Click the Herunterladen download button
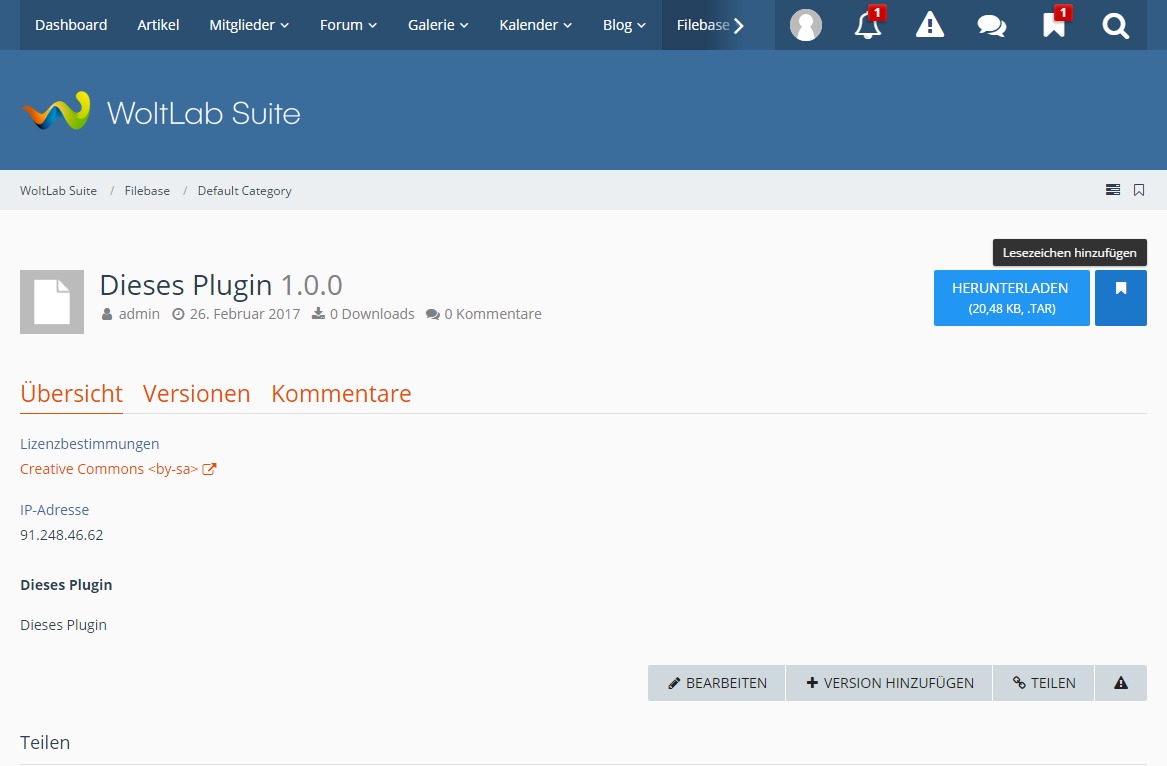 click(1011, 298)
